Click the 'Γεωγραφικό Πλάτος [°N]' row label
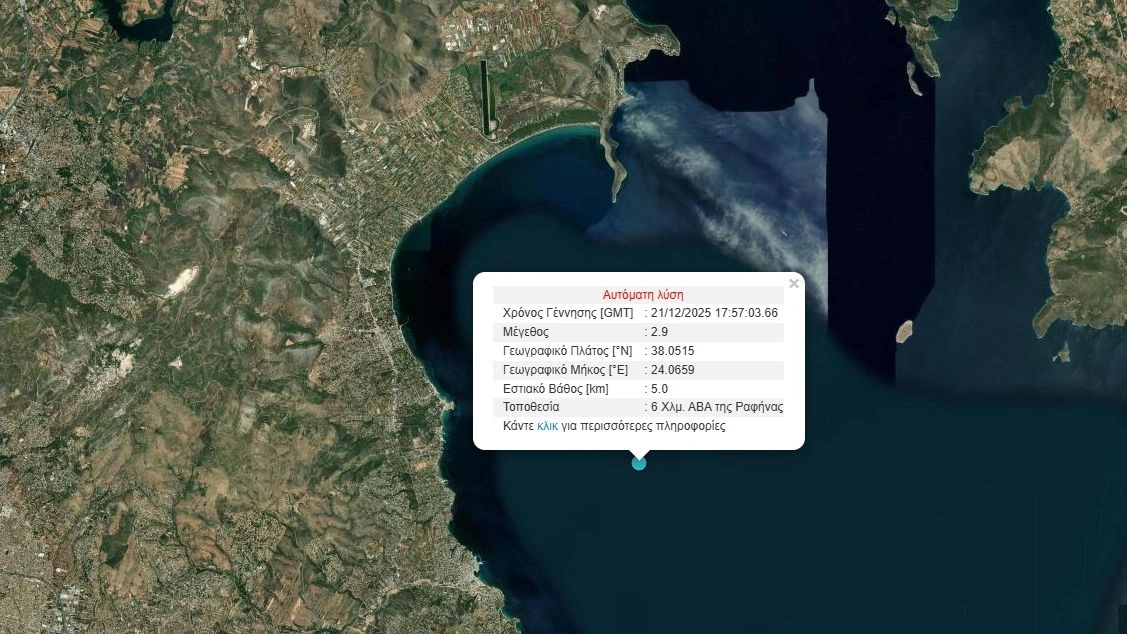 (x=567, y=351)
